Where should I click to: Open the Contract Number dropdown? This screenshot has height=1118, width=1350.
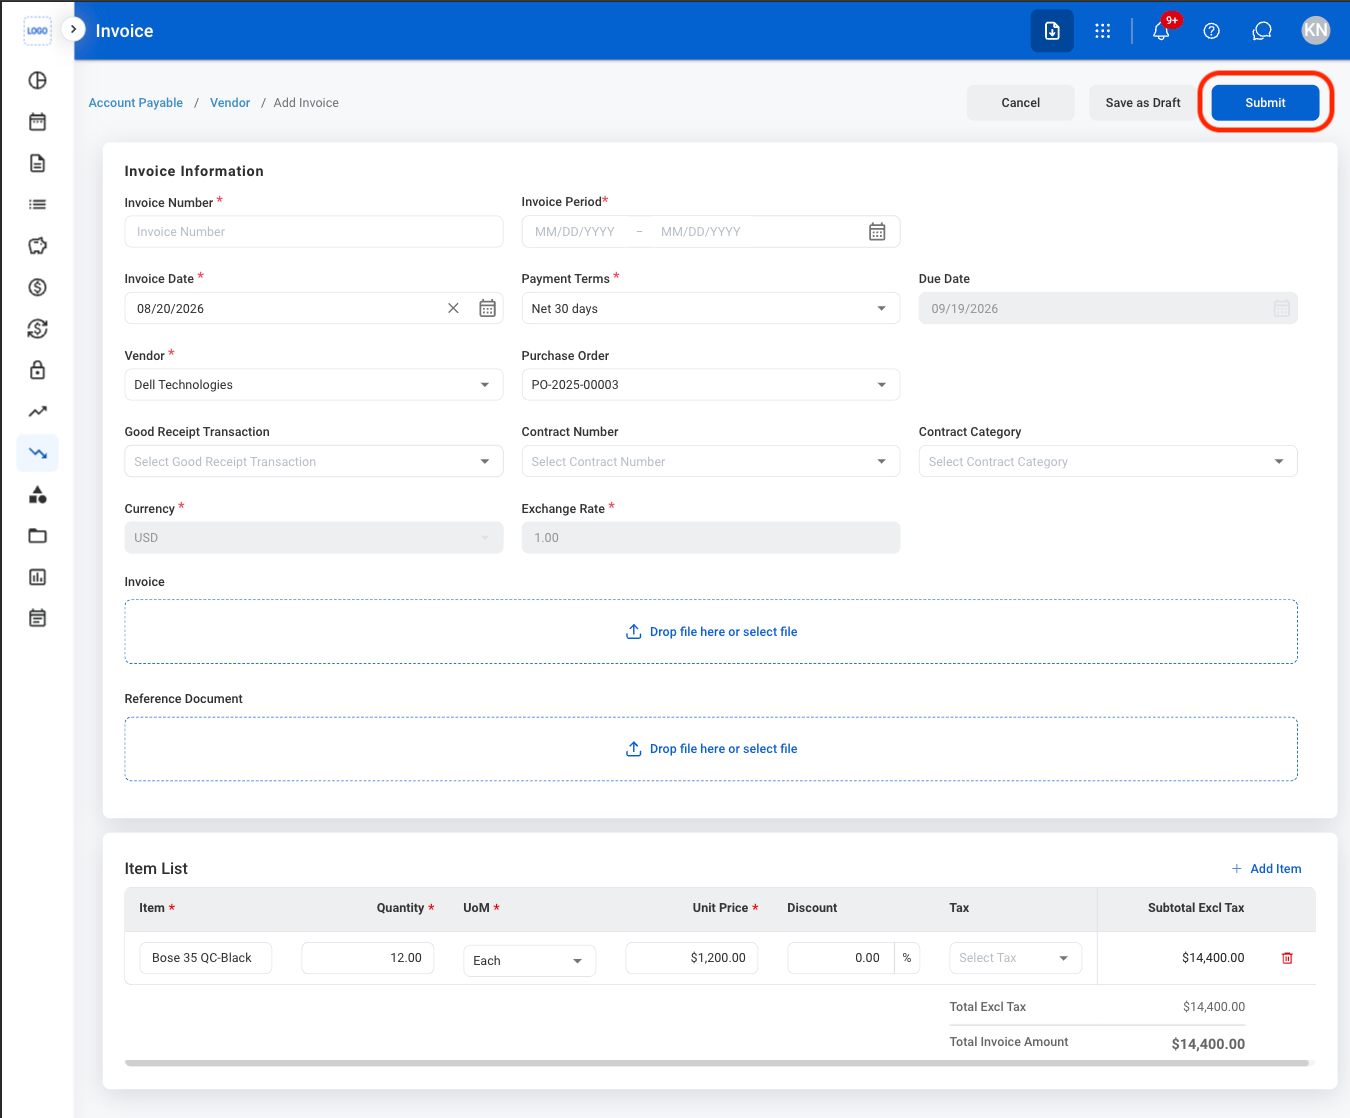(711, 461)
